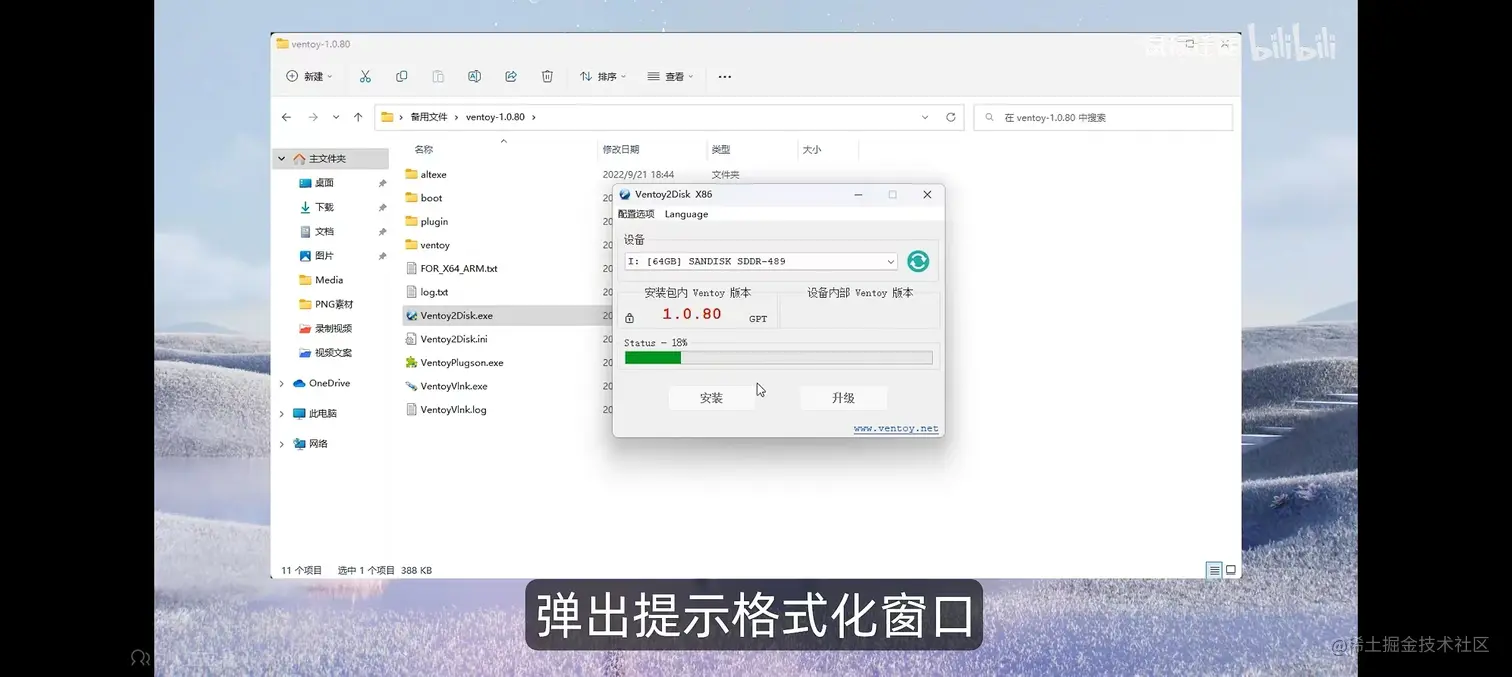This screenshot has width=1512, height=677.
Task: Open the 配置选项 menu in Ventoy2Disk
Action: point(635,214)
